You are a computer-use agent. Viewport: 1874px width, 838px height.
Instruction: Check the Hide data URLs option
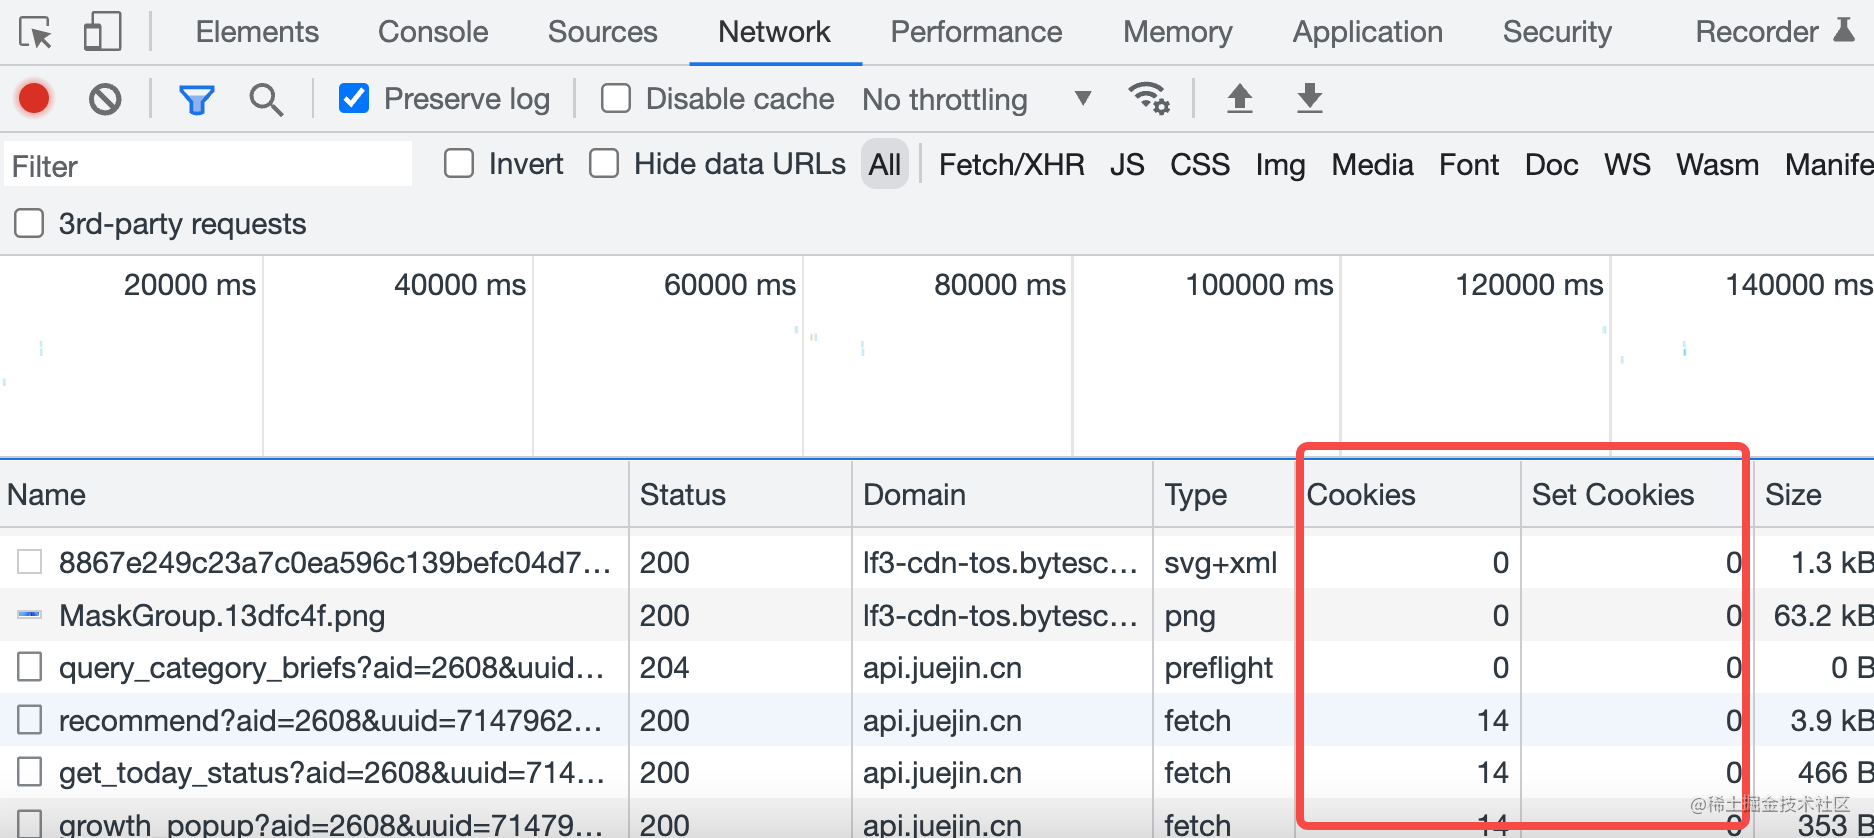[604, 164]
